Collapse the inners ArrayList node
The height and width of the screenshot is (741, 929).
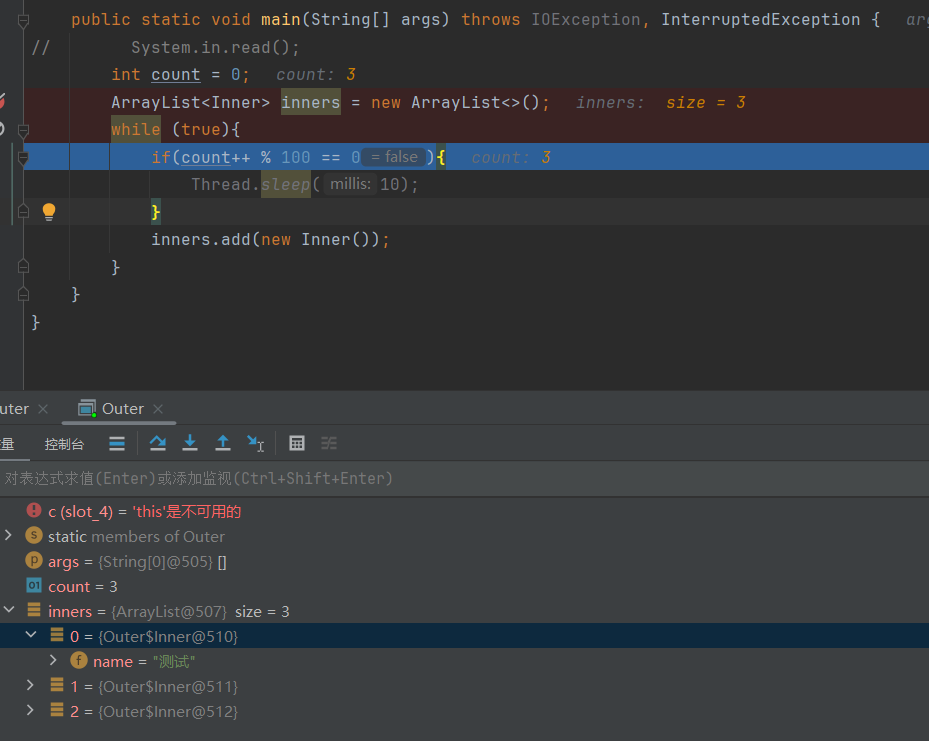tap(9, 610)
